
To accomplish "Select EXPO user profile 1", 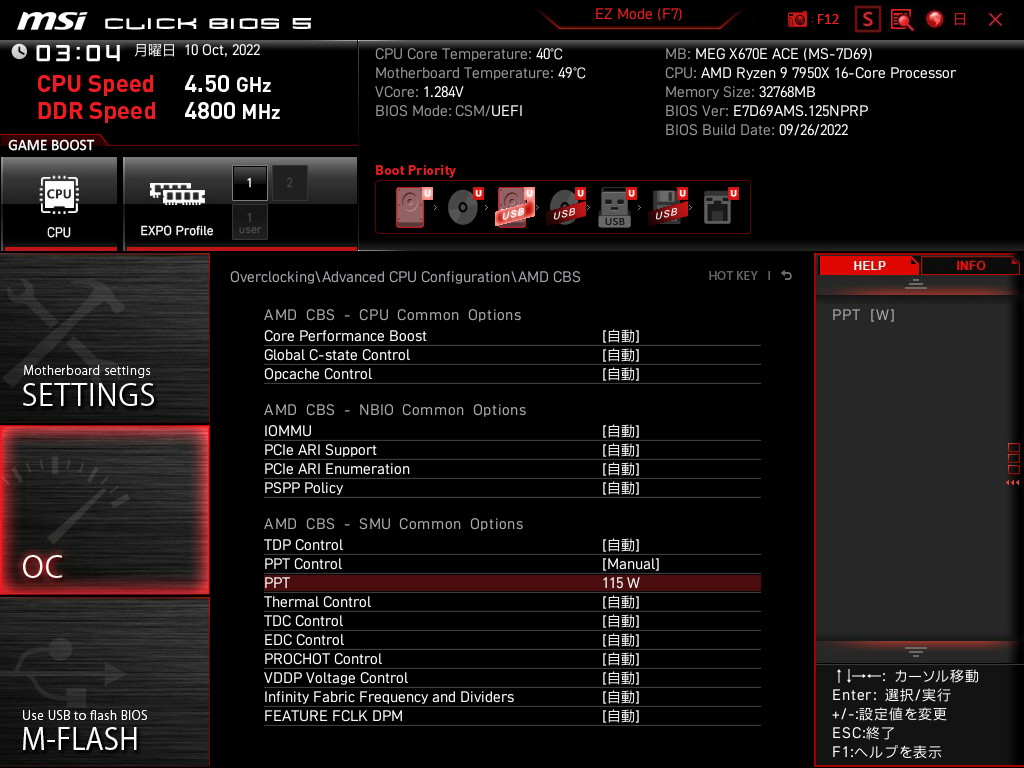I will [x=249, y=222].
